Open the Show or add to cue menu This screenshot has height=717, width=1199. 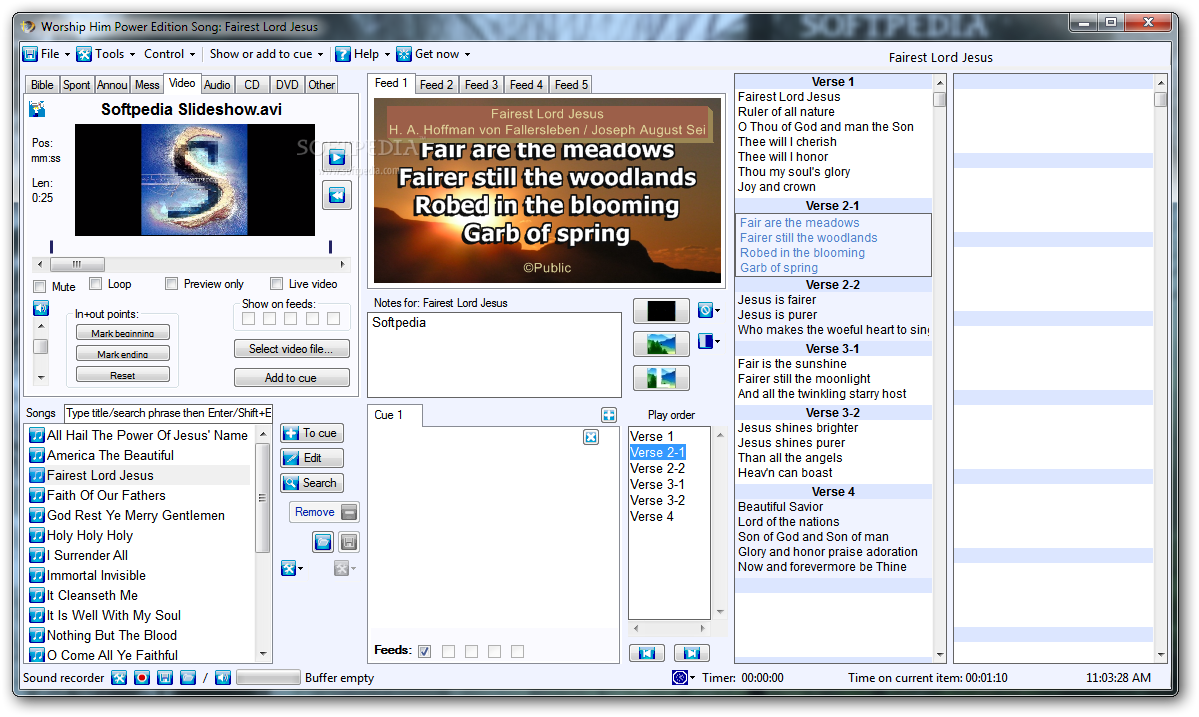(266, 54)
